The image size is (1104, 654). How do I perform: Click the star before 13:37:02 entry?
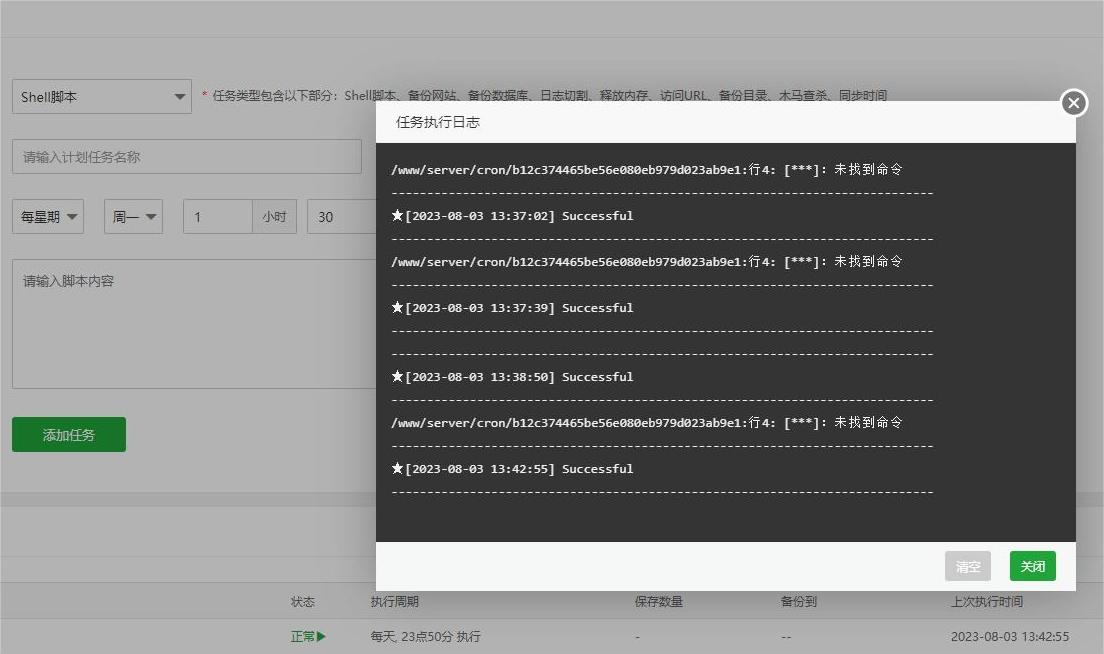[x=397, y=215]
